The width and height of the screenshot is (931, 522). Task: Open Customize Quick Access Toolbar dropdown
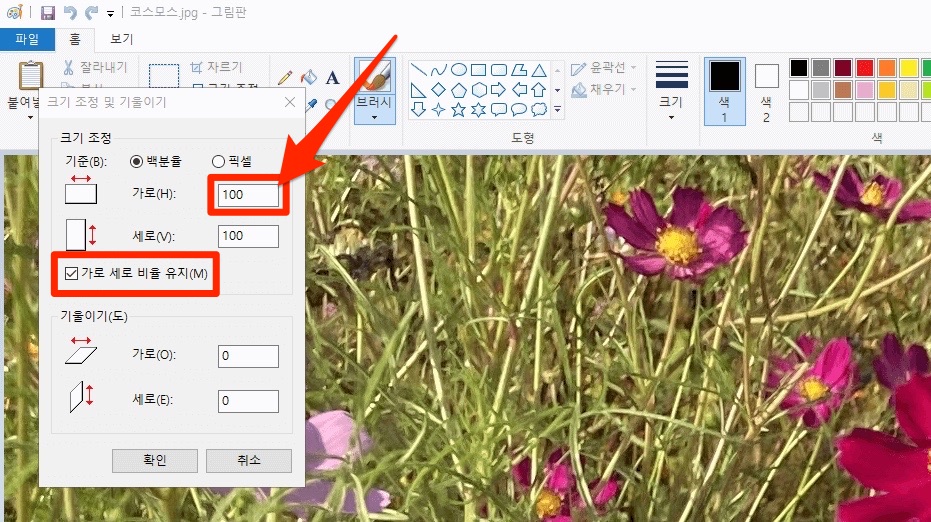(110, 14)
